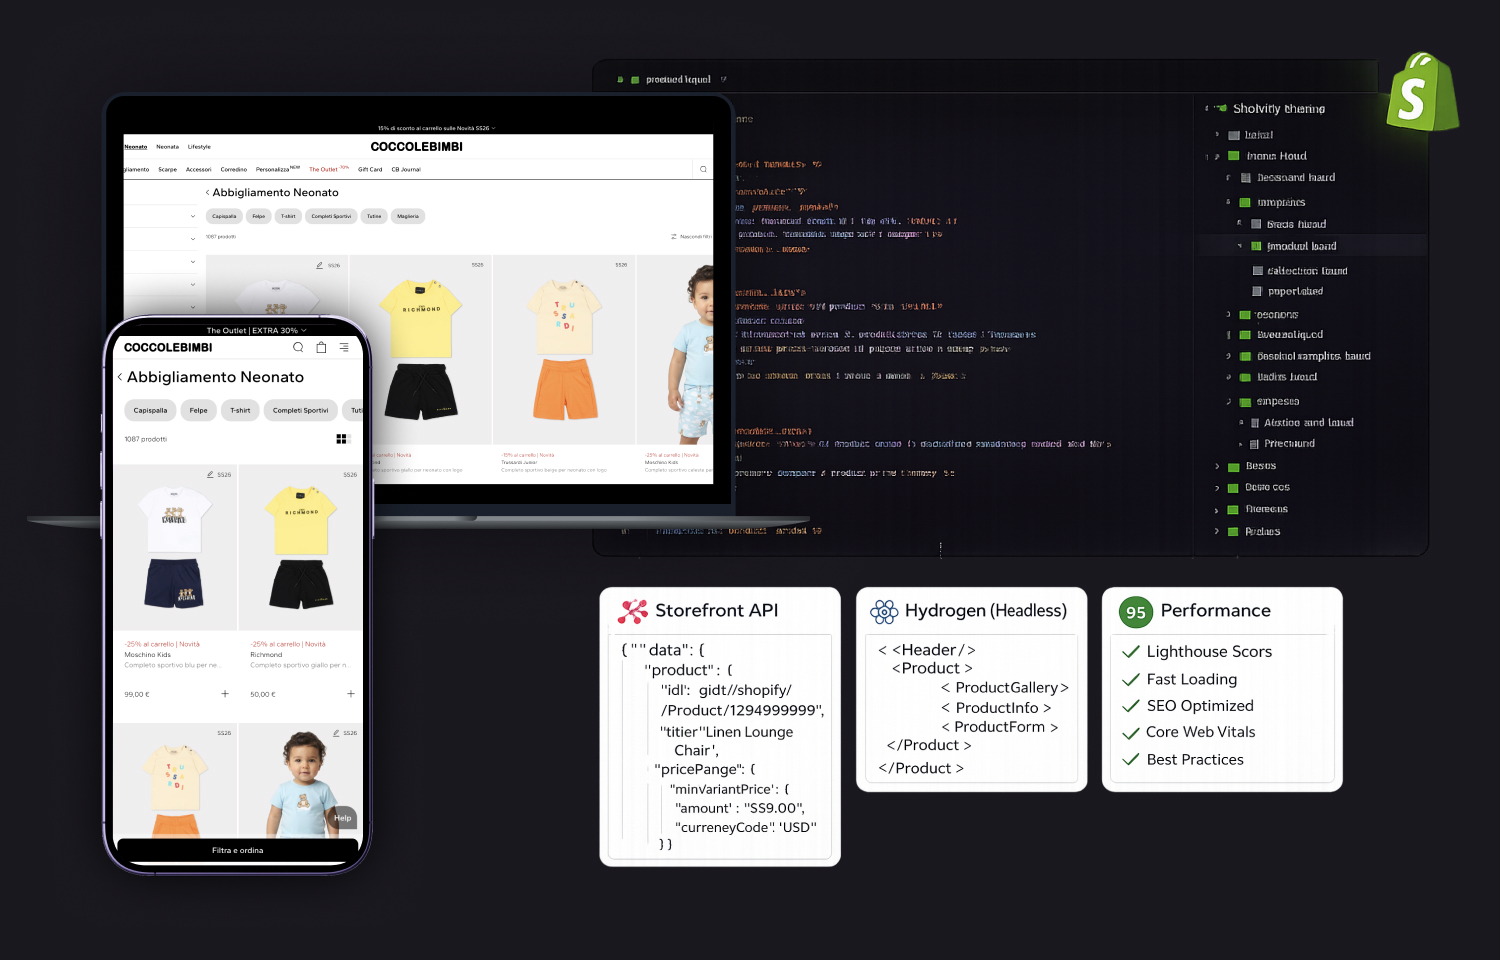The image size is (1500, 960).
Task: Toggle the Fast Loading checkmark
Action: pyautogui.click(x=1131, y=680)
